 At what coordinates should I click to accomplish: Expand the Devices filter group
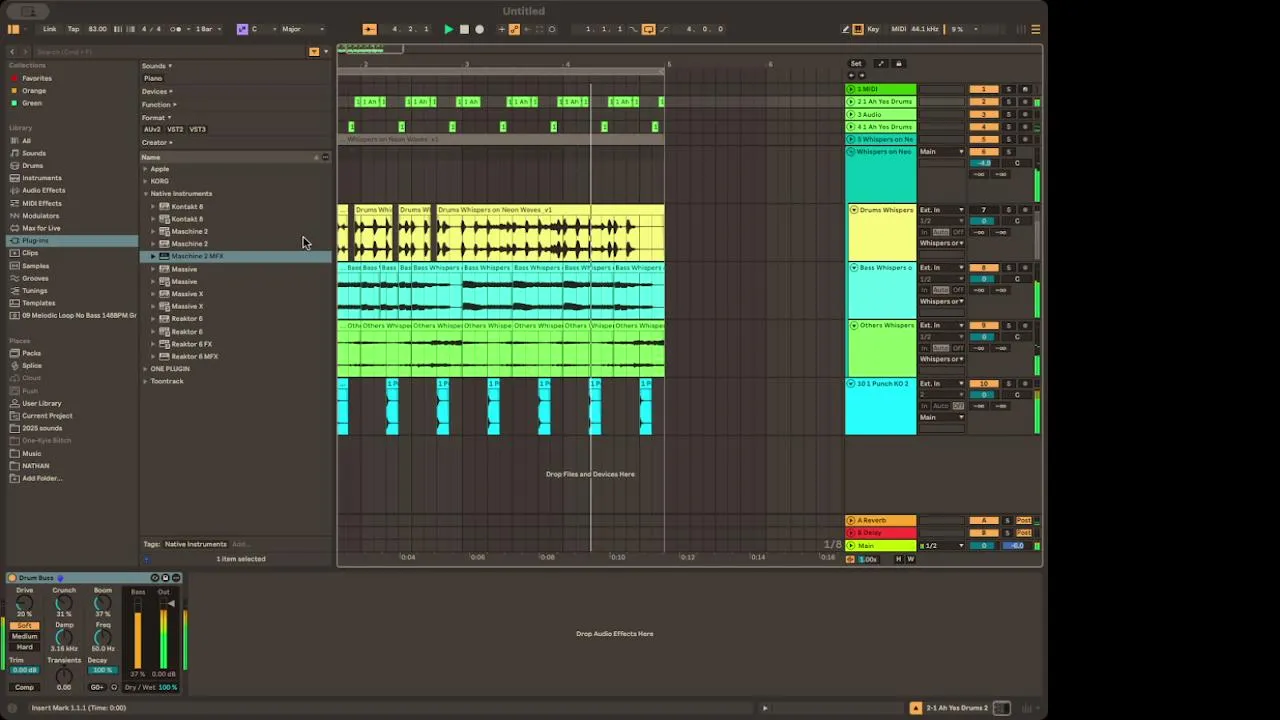coord(158,92)
